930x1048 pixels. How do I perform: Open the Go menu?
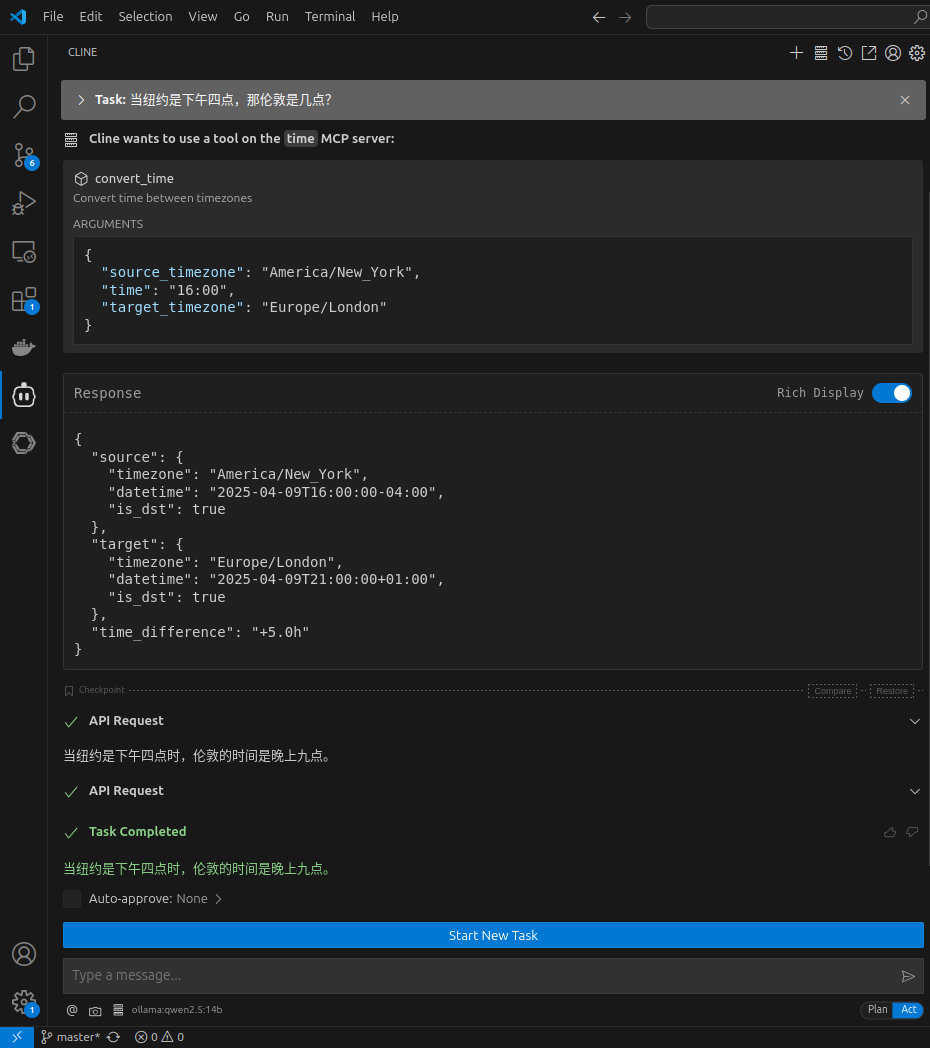tap(241, 17)
